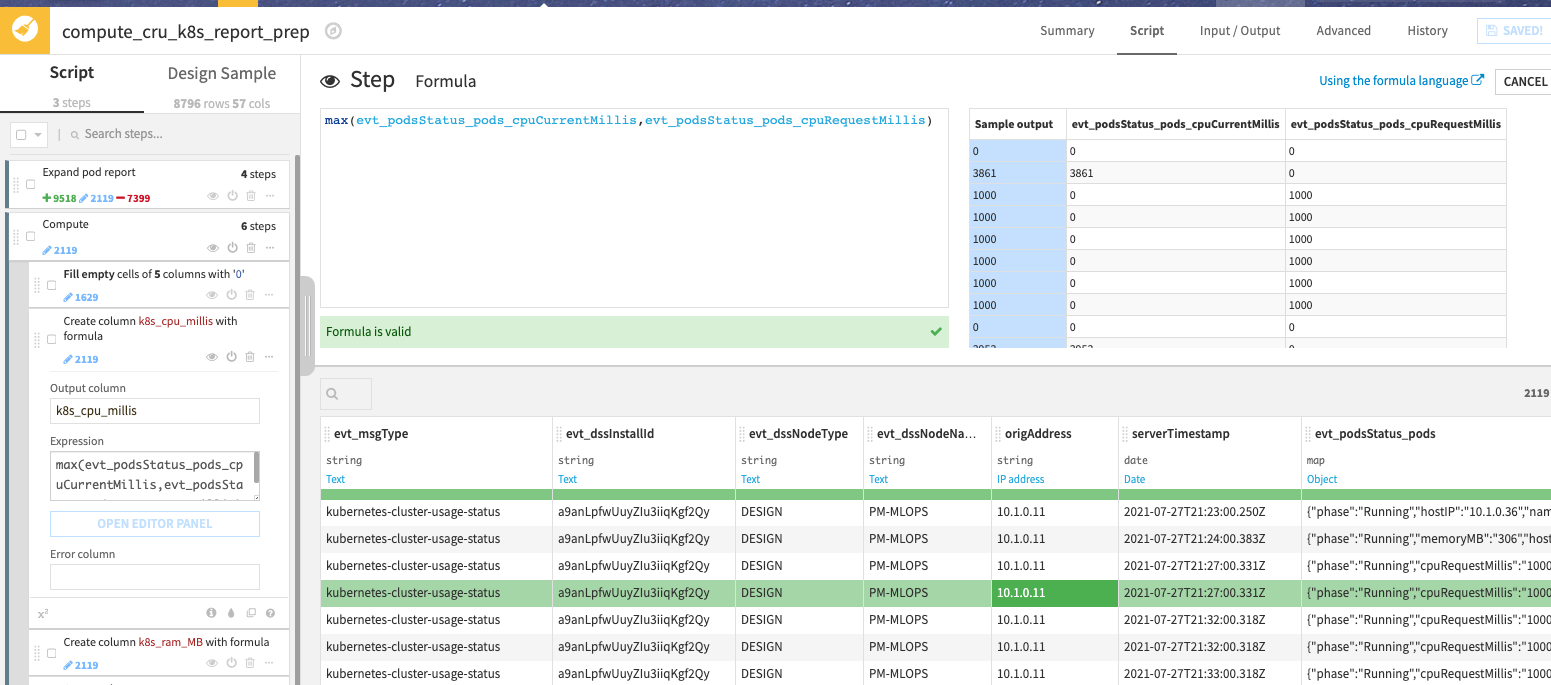Screen dimensions: 1551x685
Task: Tick the k8s_cpu_millis step checkbox
Action: (x=51, y=340)
